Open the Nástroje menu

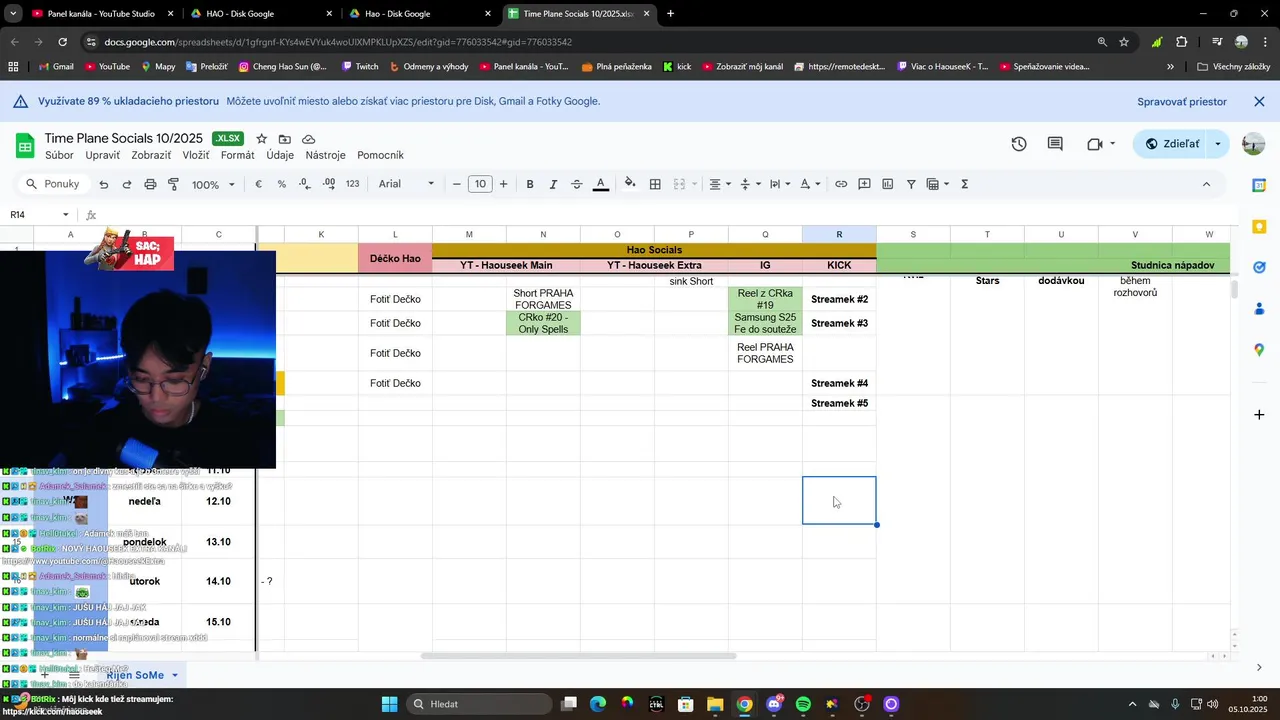click(x=325, y=155)
